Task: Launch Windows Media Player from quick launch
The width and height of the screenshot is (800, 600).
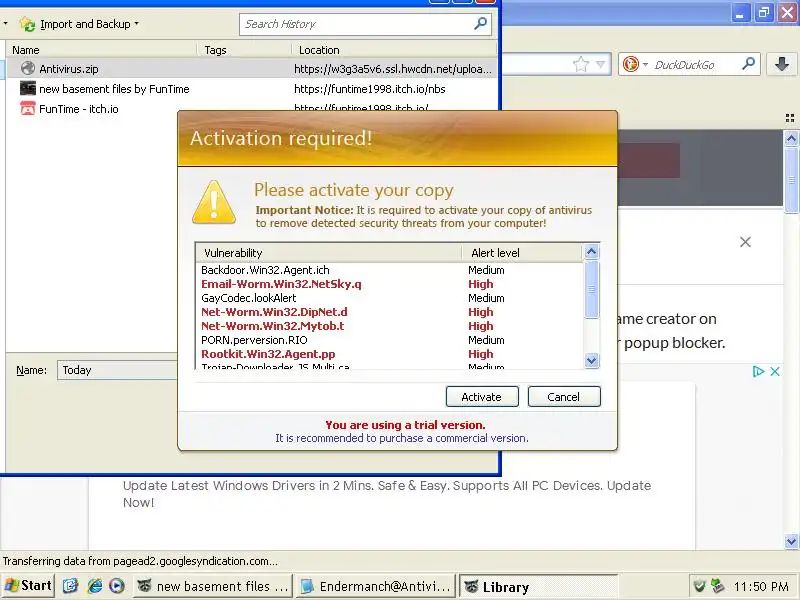Action: tap(117, 586)
